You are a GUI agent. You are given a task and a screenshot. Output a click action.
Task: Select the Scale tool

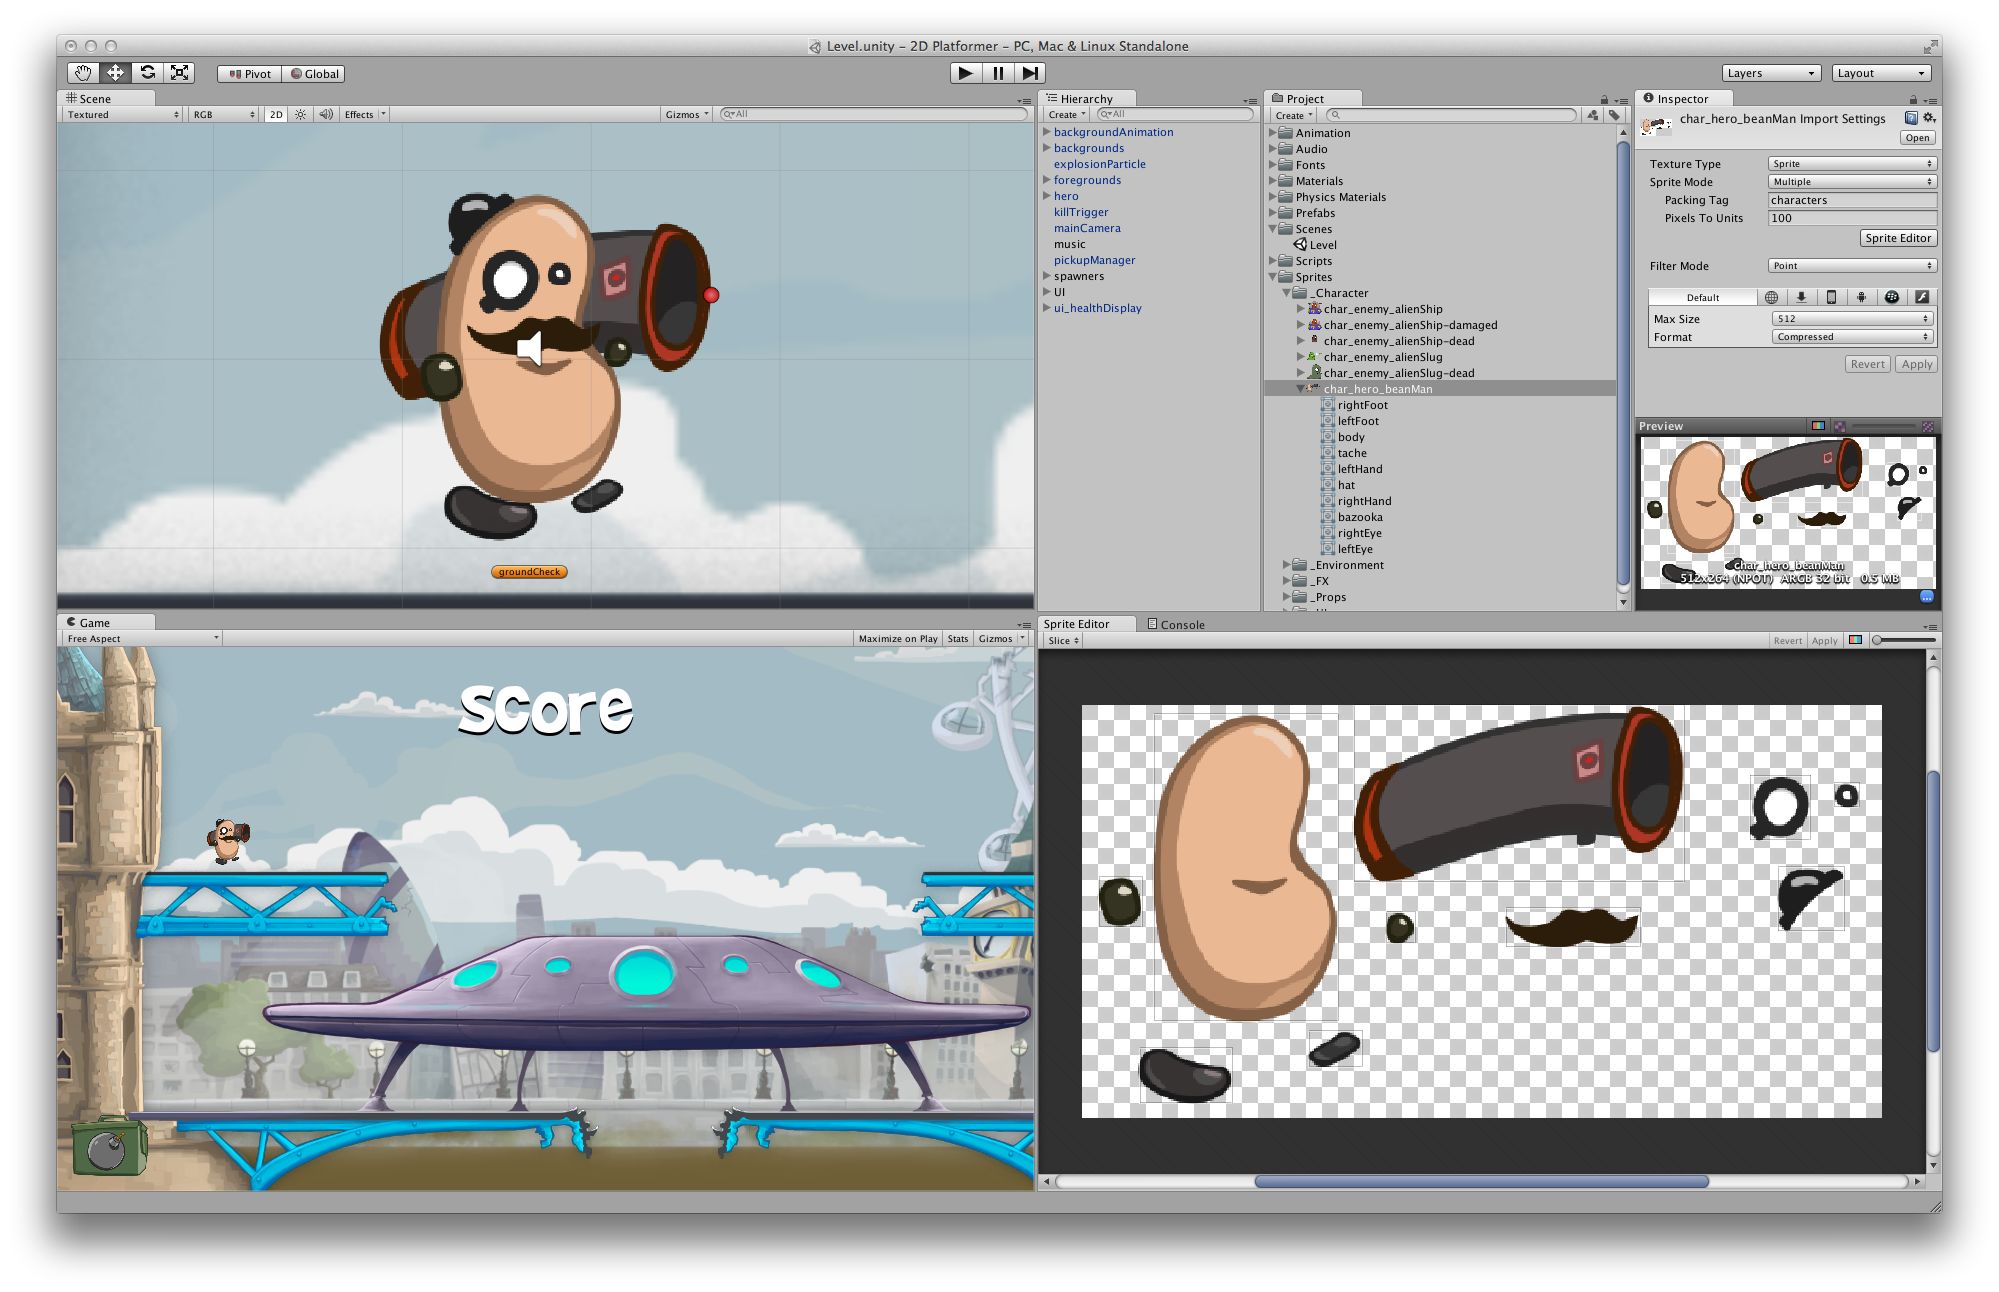pos(180,73)
